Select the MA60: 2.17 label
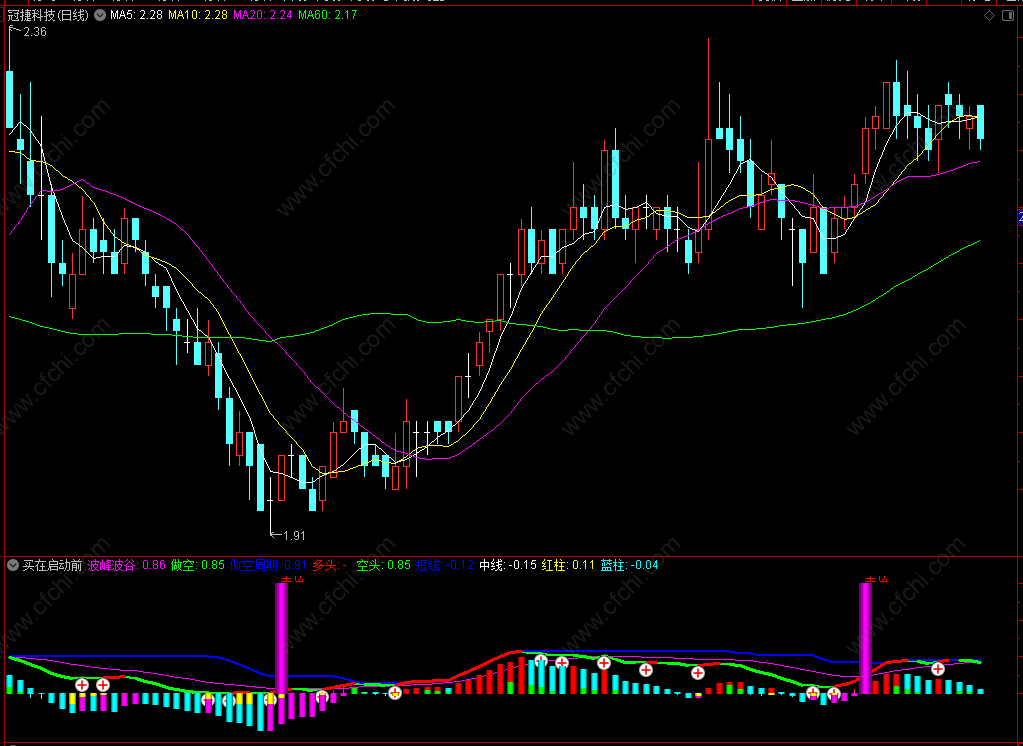Viewport: 1023px width, 746px height. click(328, 15)
